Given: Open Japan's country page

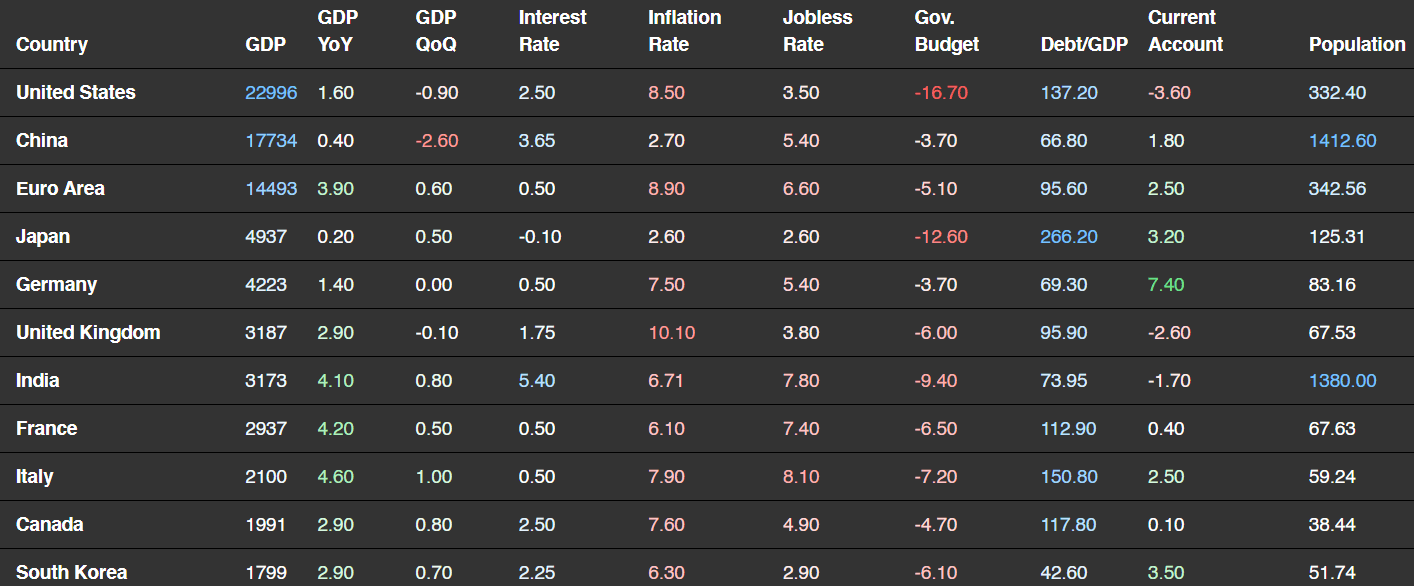Looking at the screenshot, I should coord(43,236).
